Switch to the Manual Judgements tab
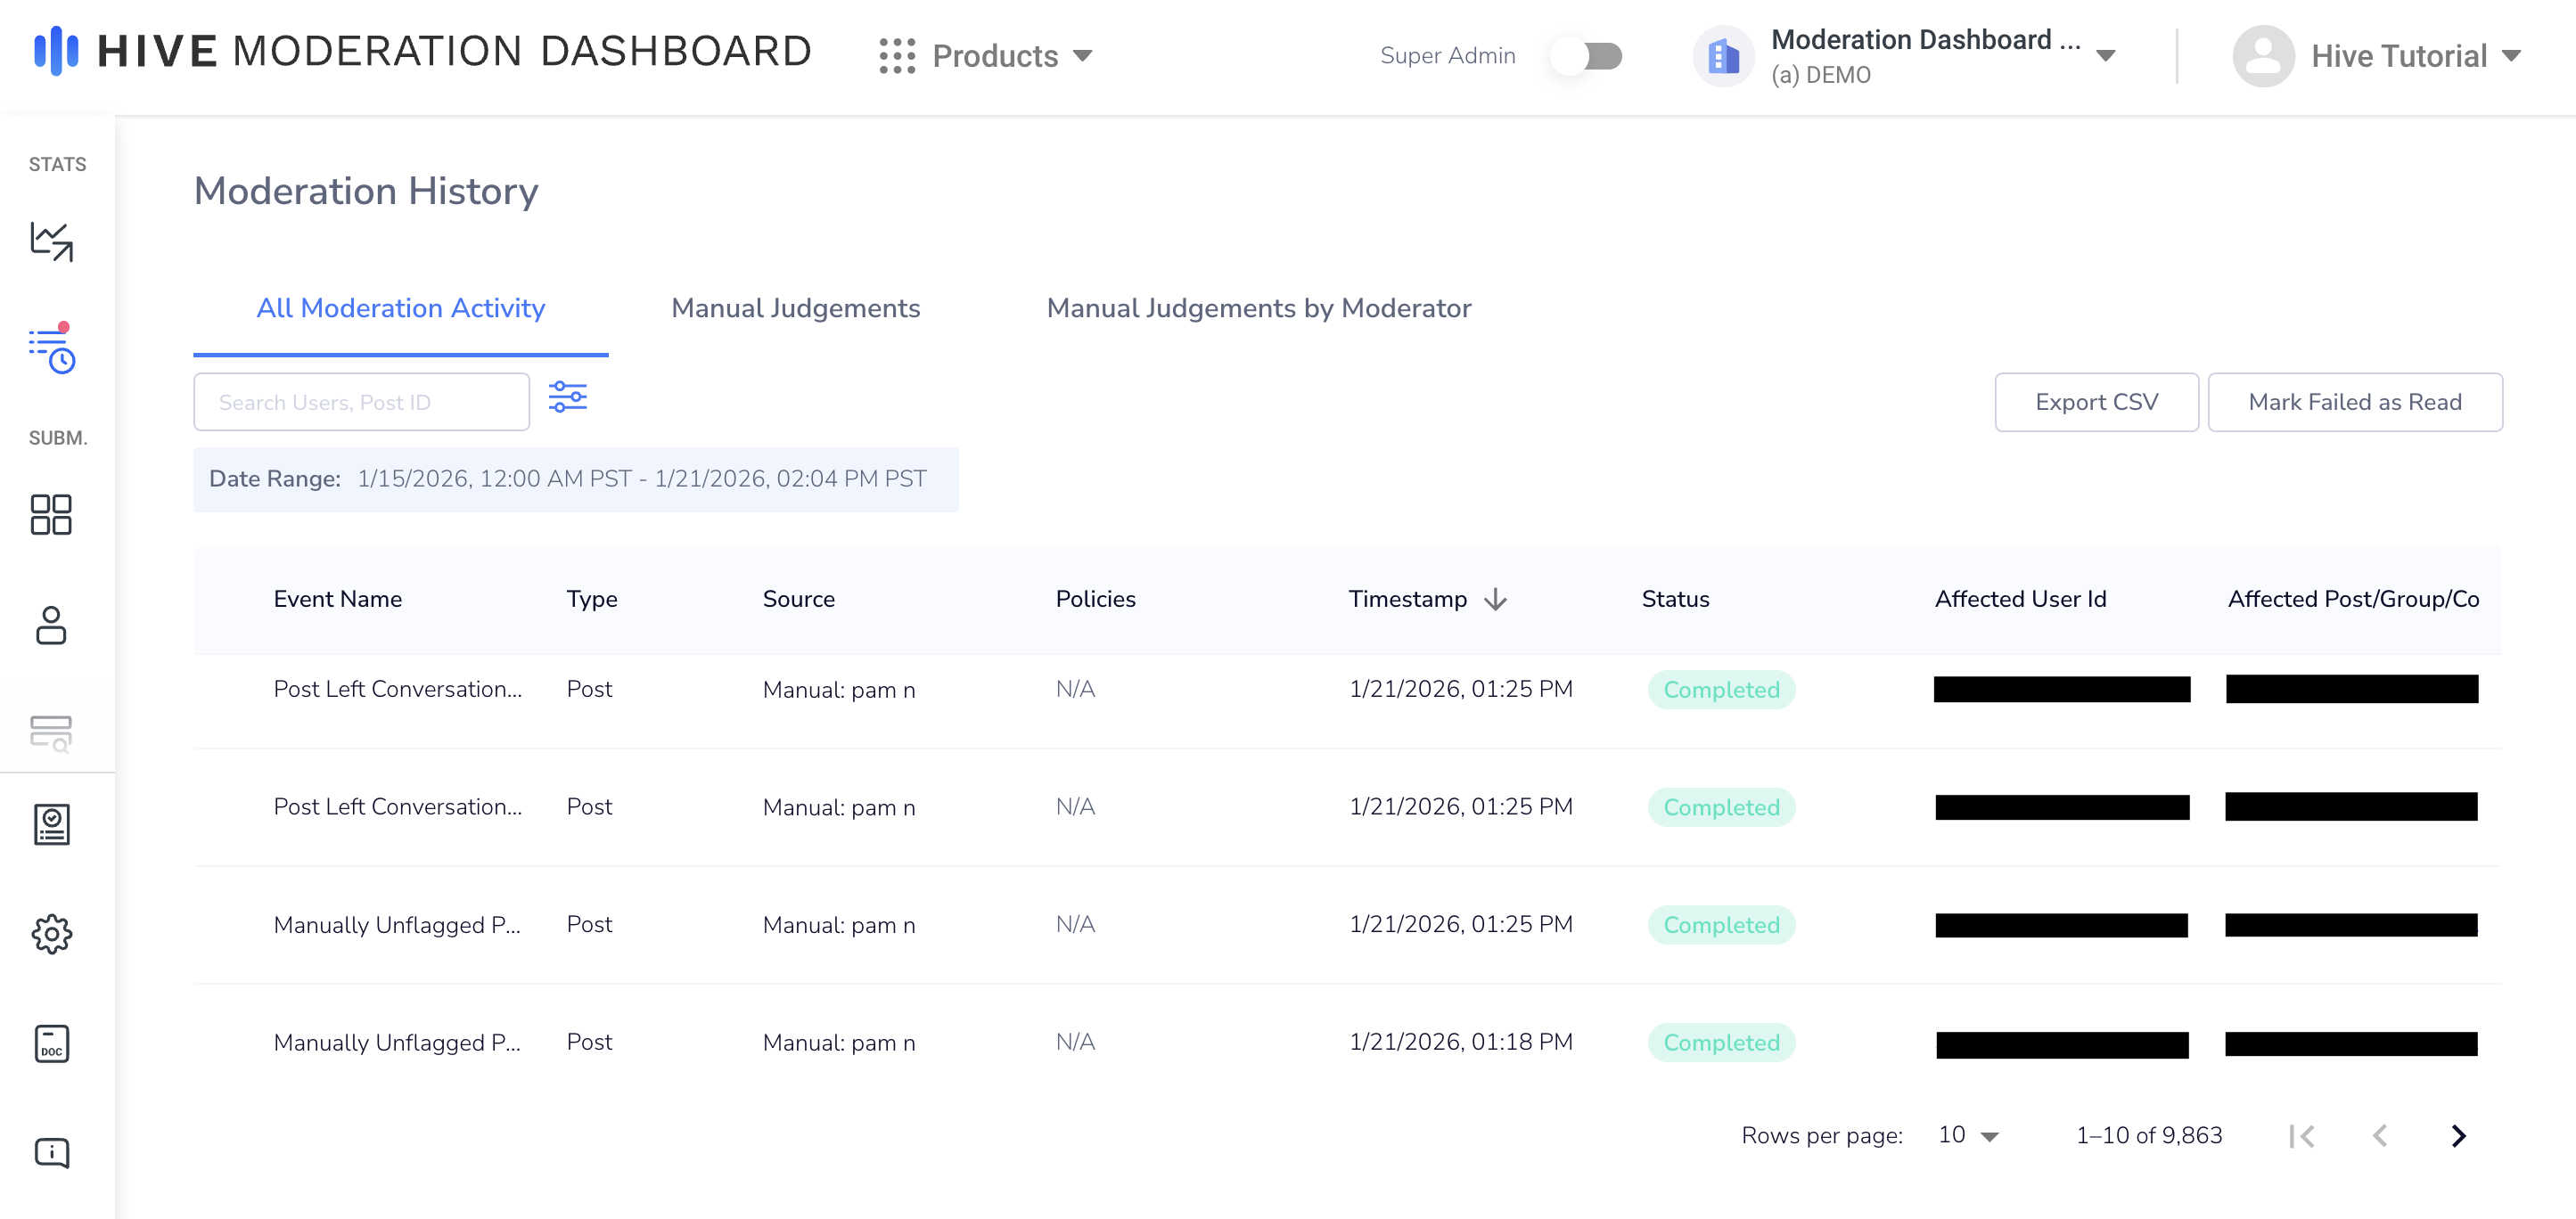Viewport: 2576px width, 1219px height. tap(795, 308)
